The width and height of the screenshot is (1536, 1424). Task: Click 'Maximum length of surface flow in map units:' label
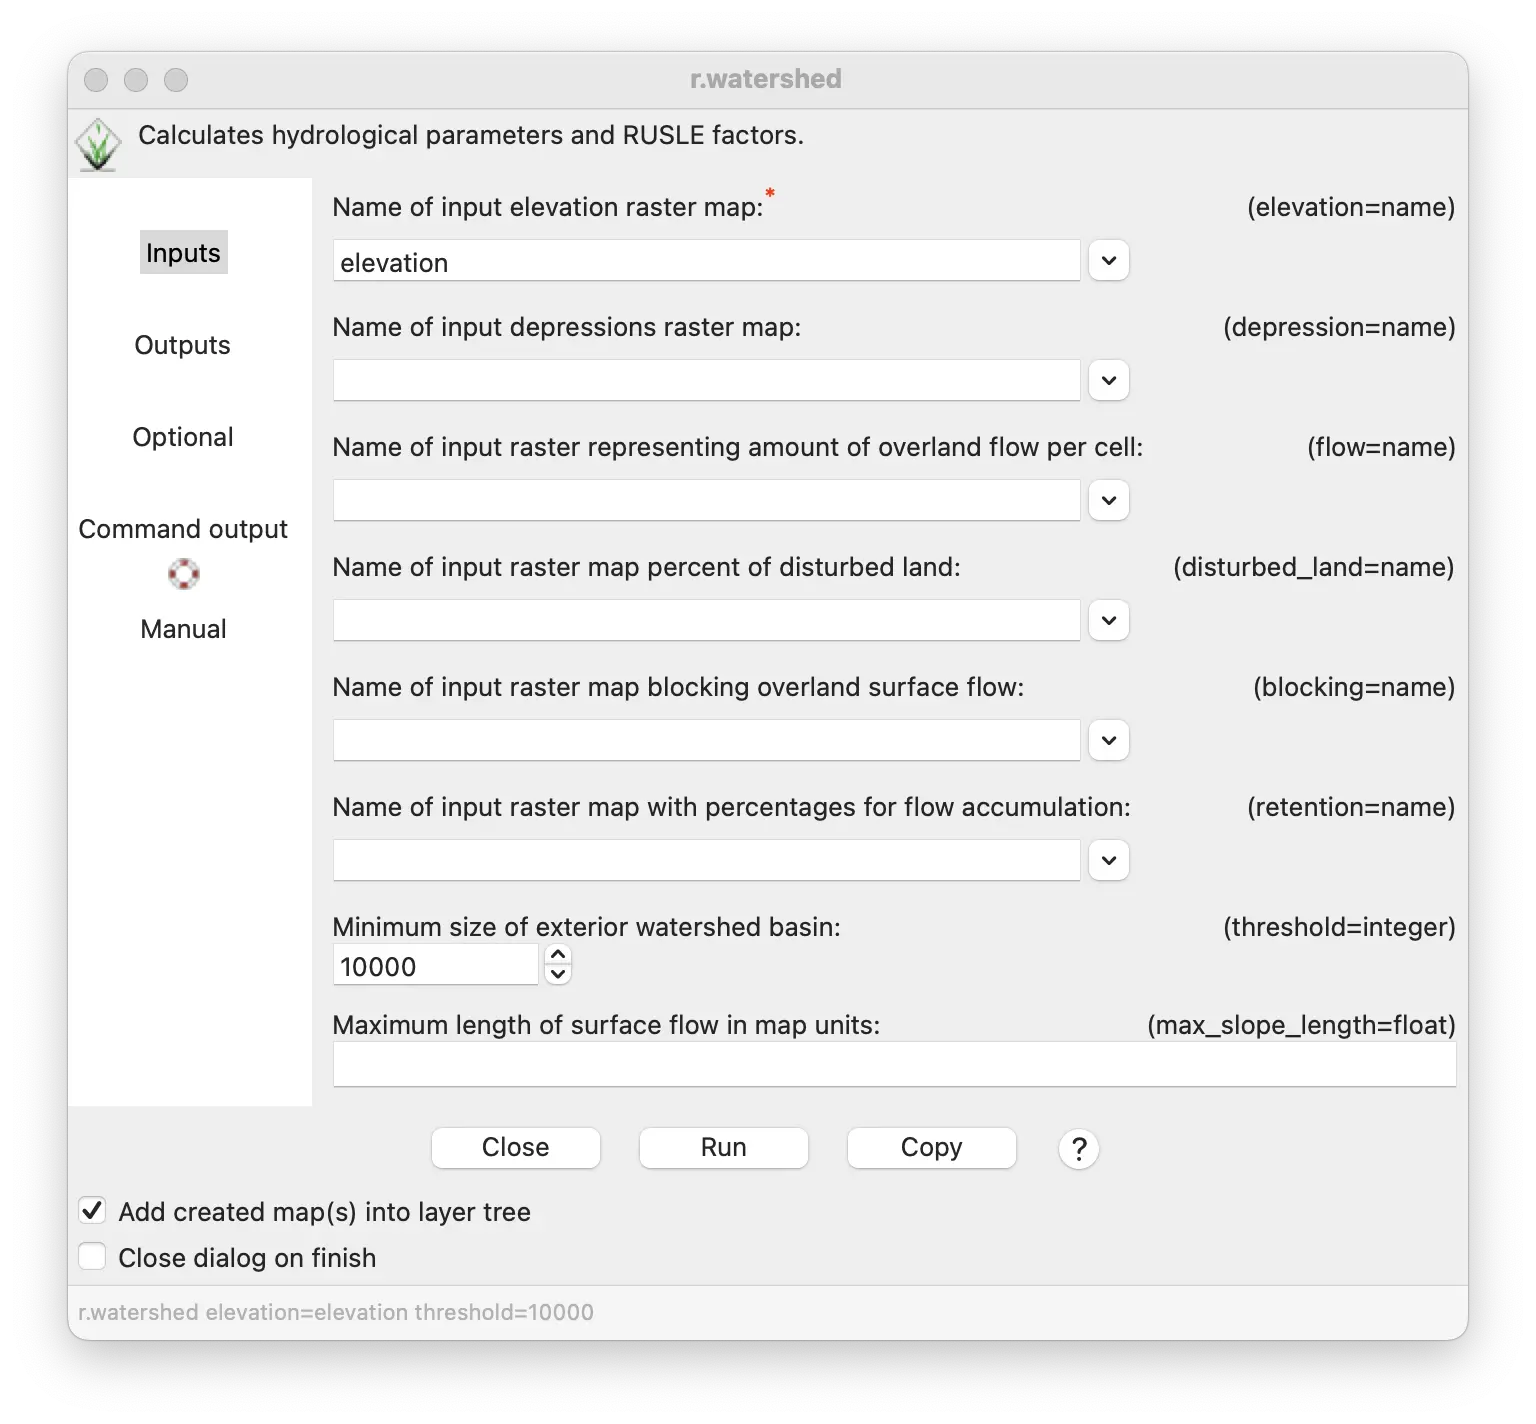coord(606,1025)
